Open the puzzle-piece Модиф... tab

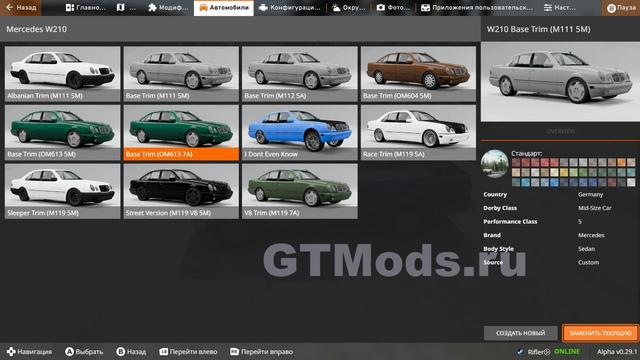coord(168,8)
